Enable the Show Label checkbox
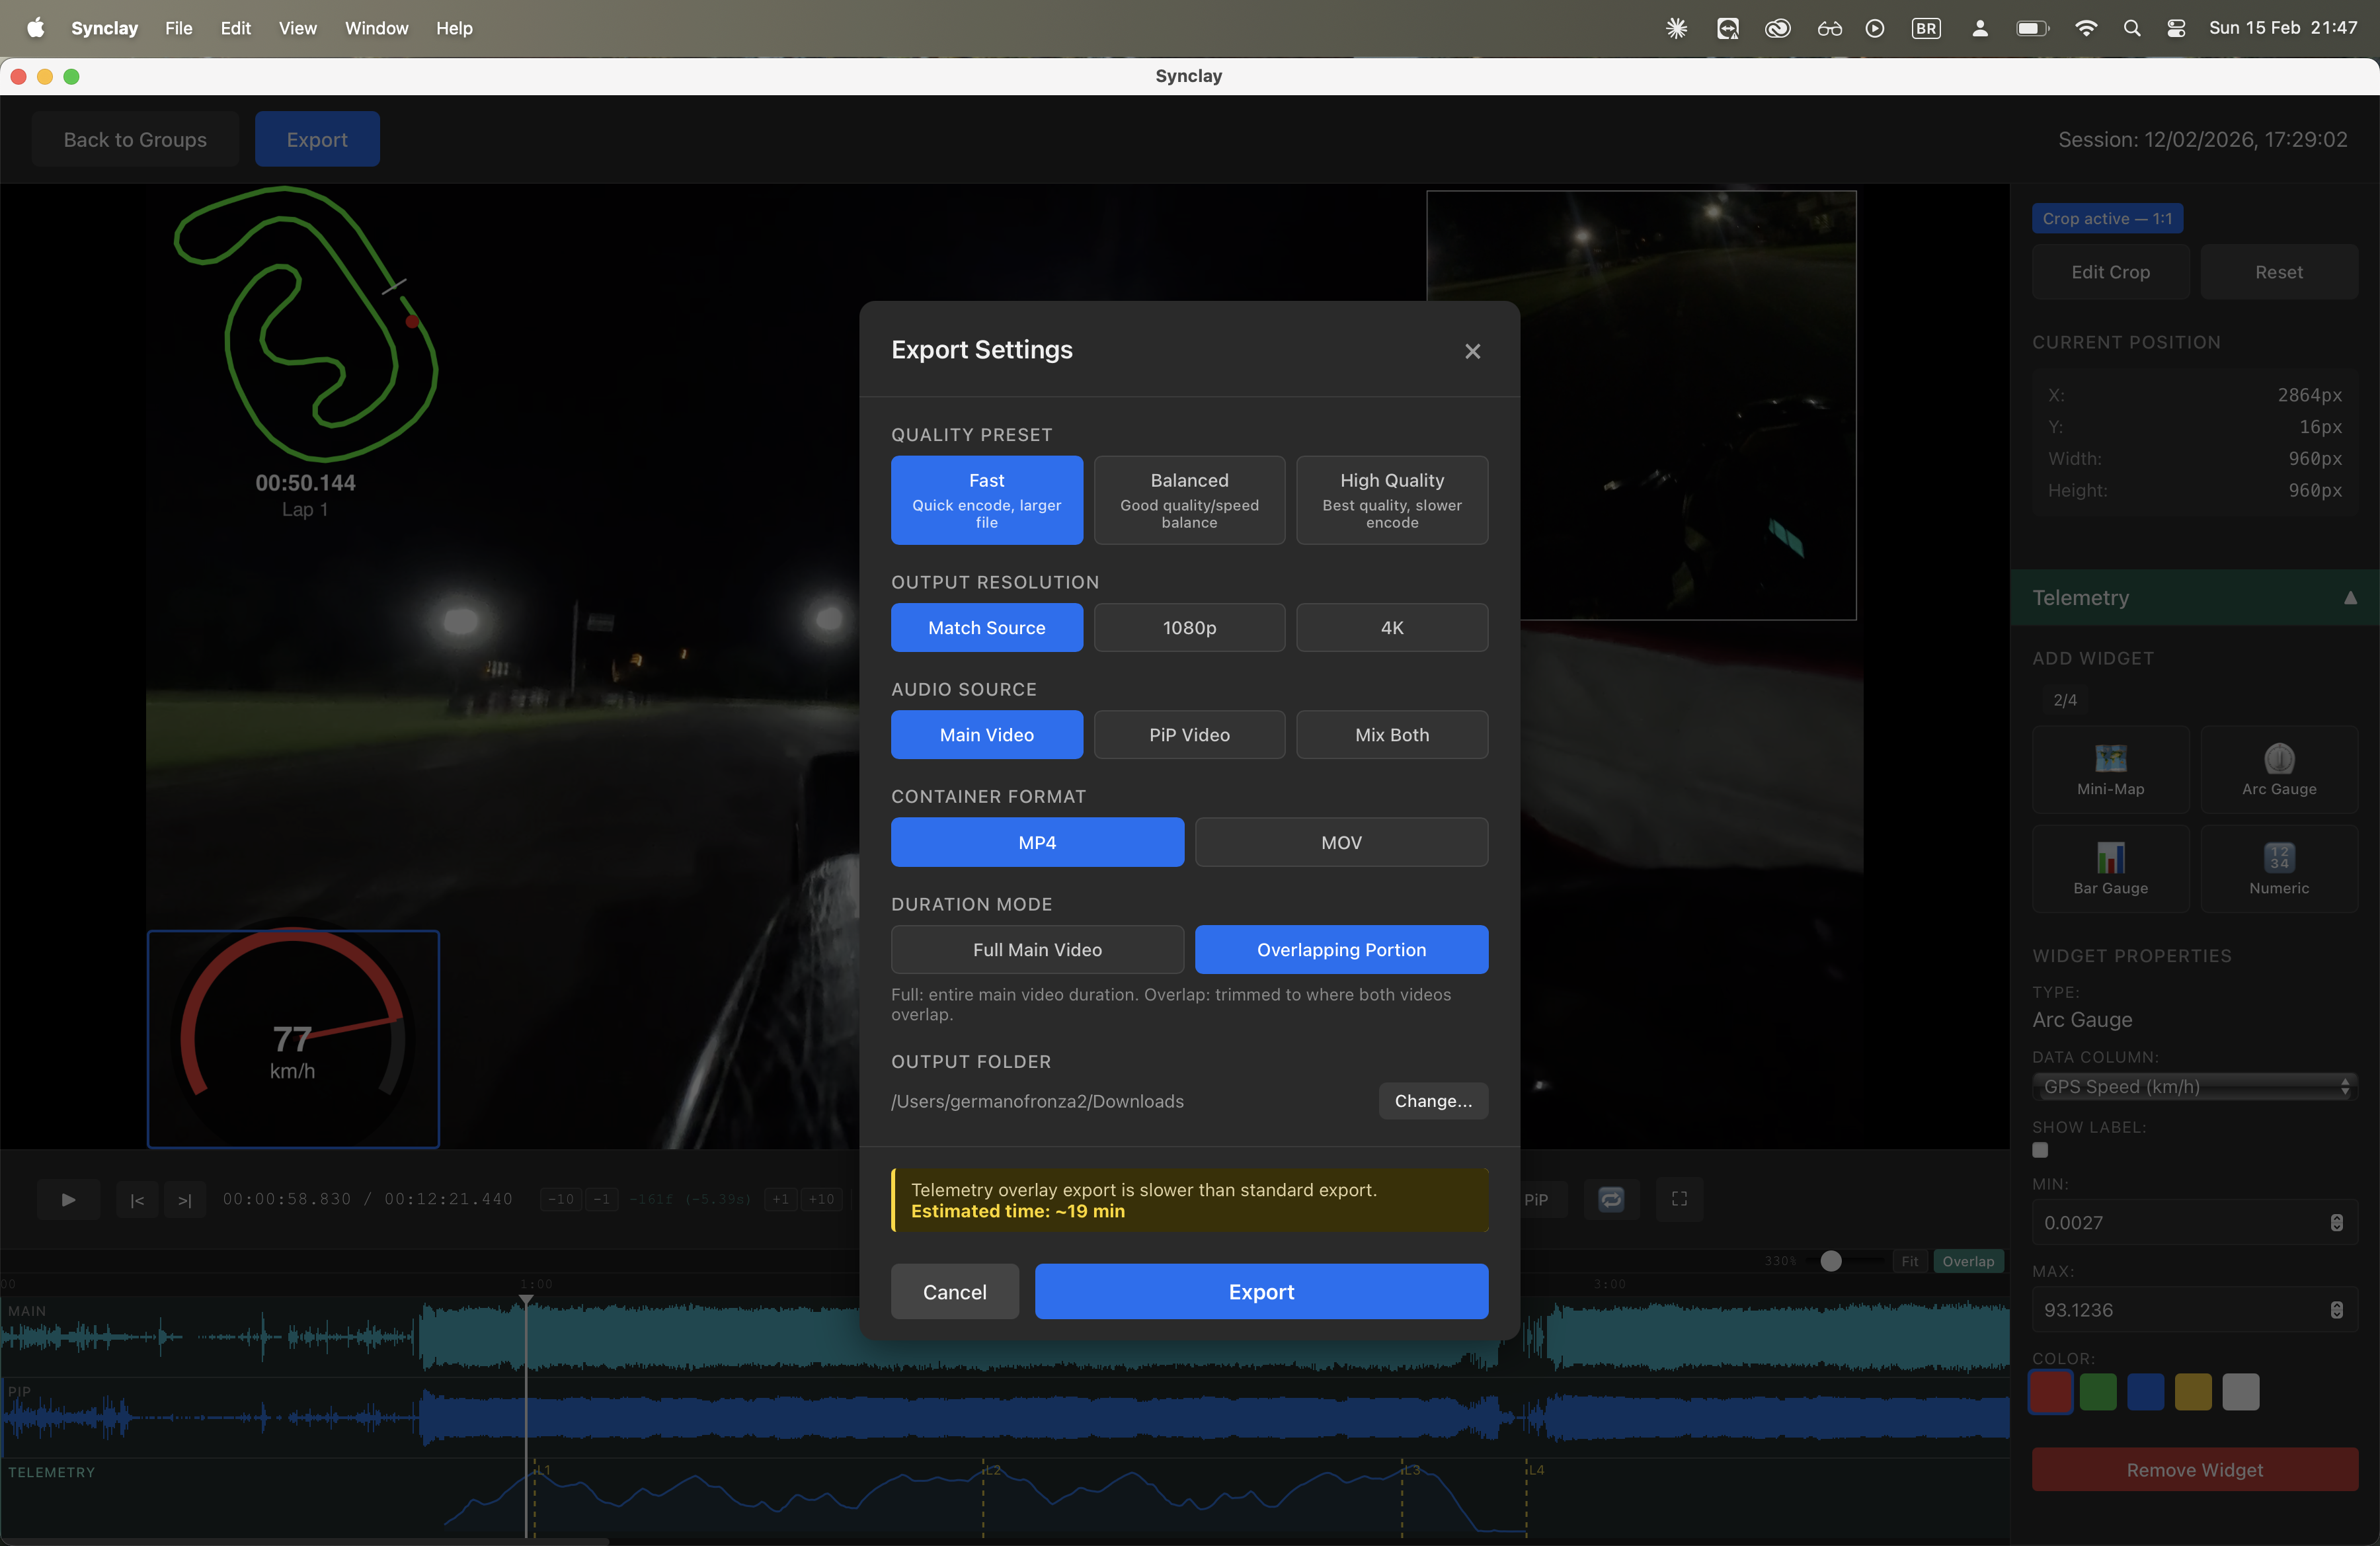The height and width of the screenshot is (1546, 2380). click(x=2040, y=1151)
